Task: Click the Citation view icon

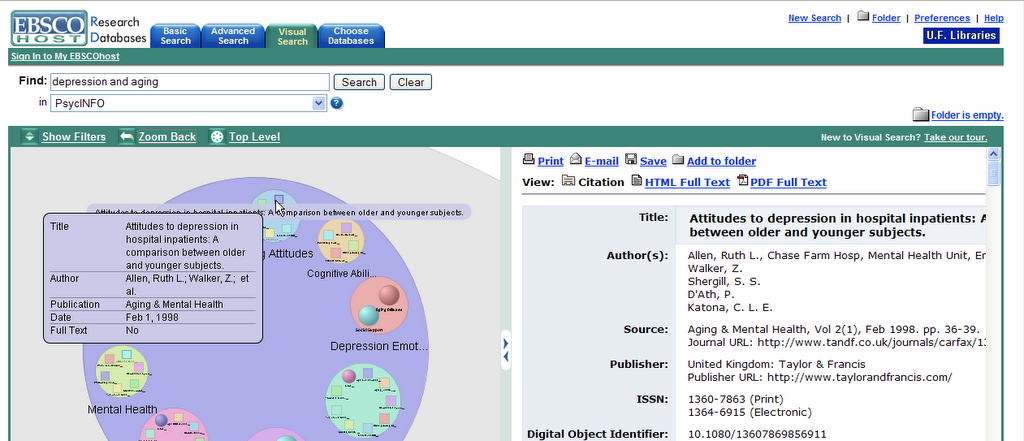Action: pyautogui.click(x=568, y=180)
